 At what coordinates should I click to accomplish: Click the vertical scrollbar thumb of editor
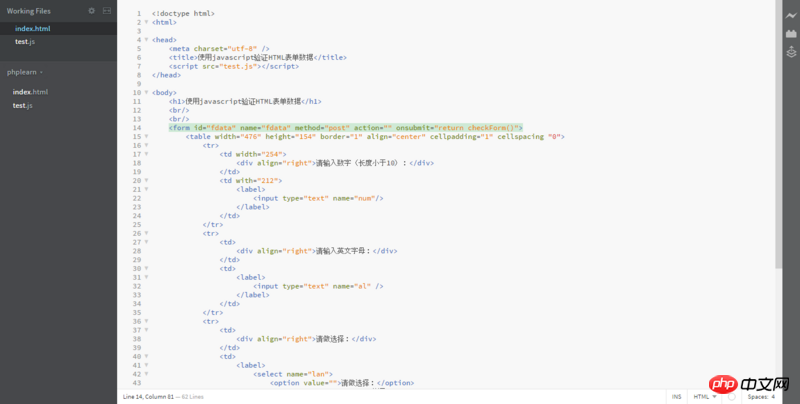click(x=778, y=134)
